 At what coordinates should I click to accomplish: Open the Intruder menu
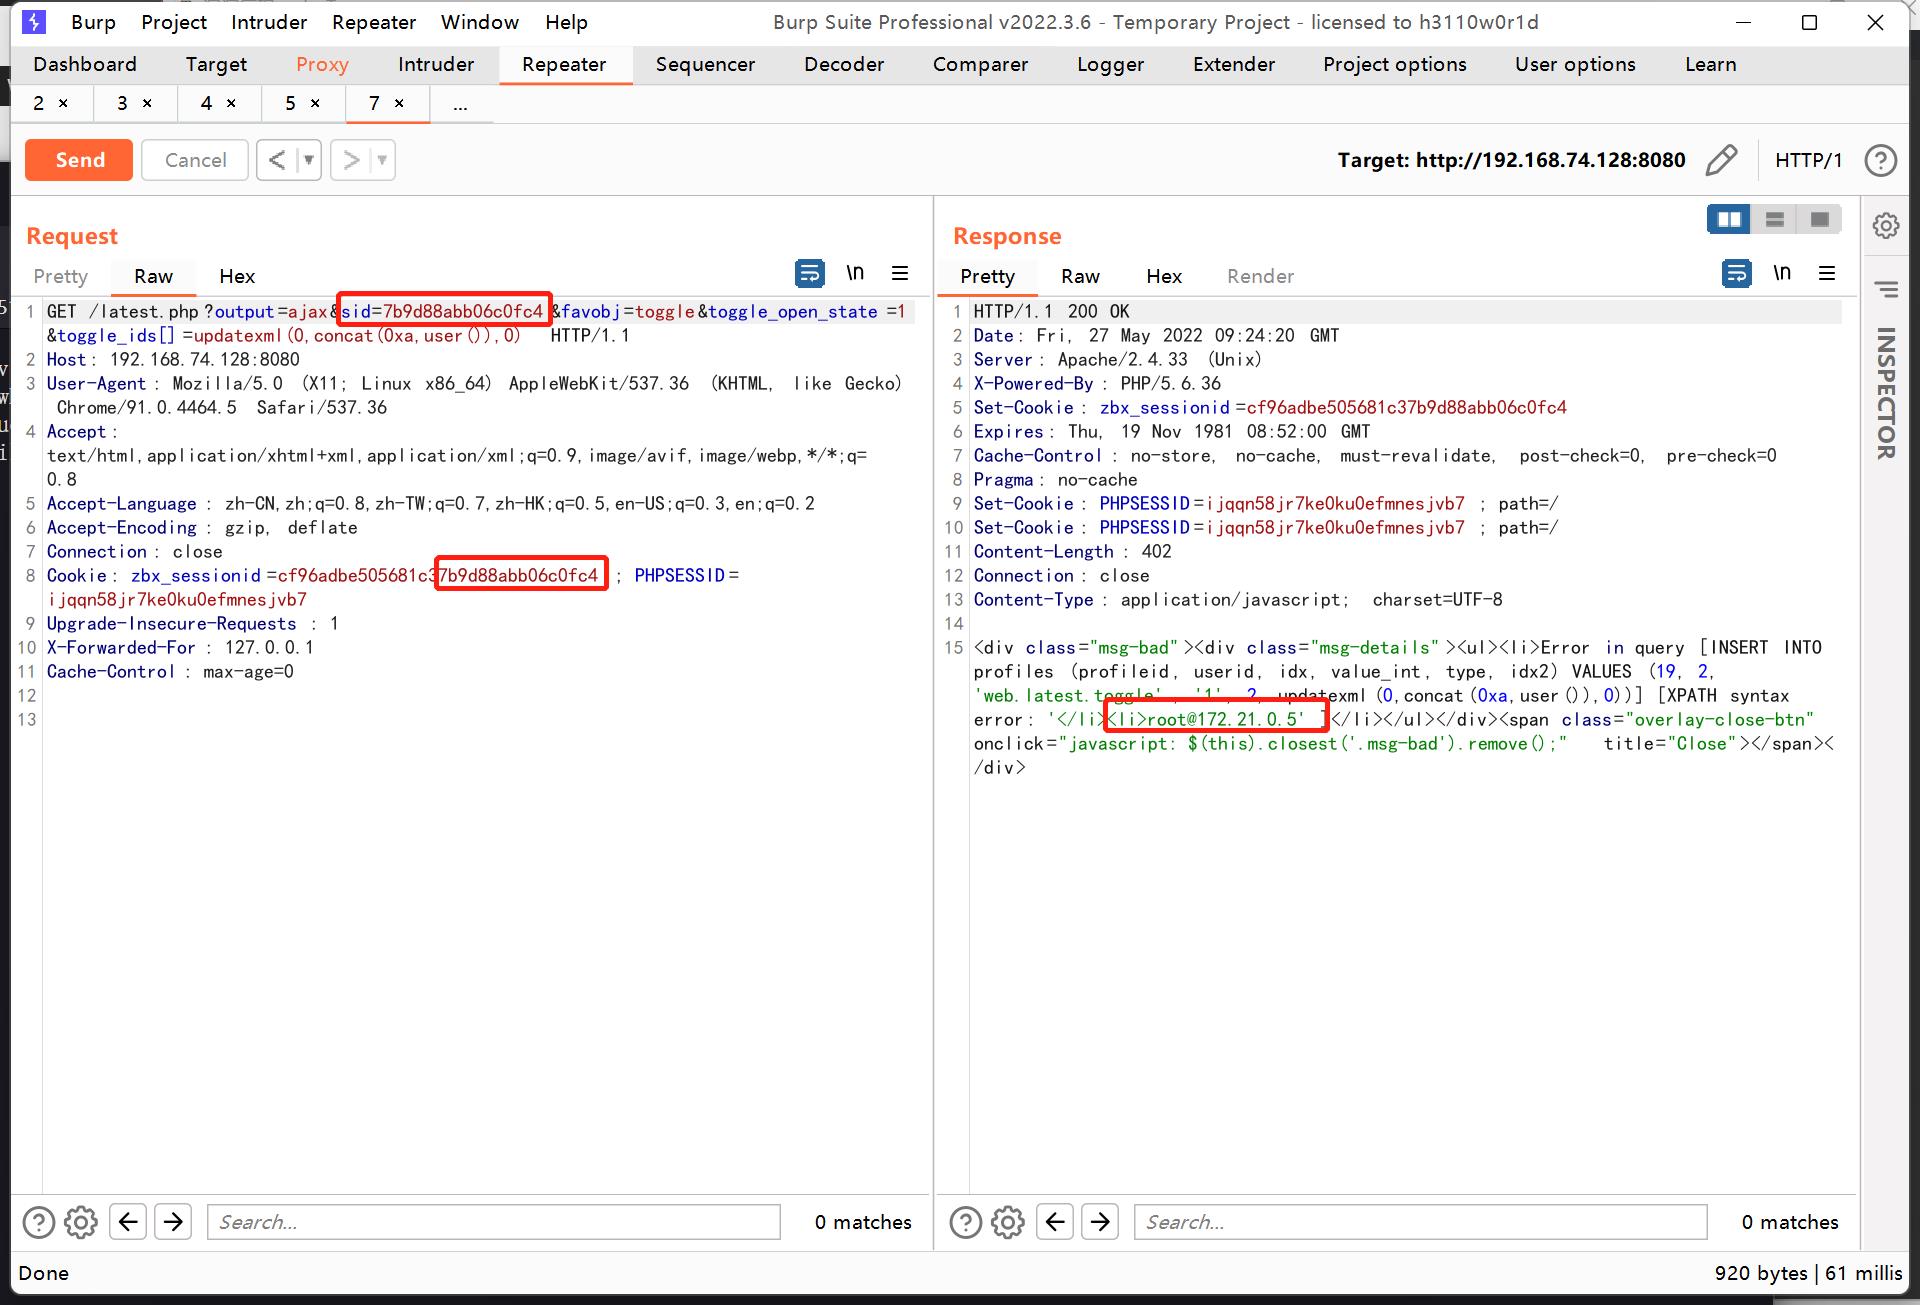click(269, 22)
